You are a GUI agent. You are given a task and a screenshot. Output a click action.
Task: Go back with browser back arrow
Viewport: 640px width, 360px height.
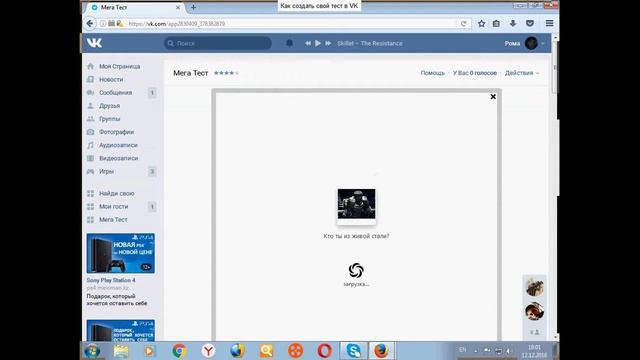(x=90, y=23)
